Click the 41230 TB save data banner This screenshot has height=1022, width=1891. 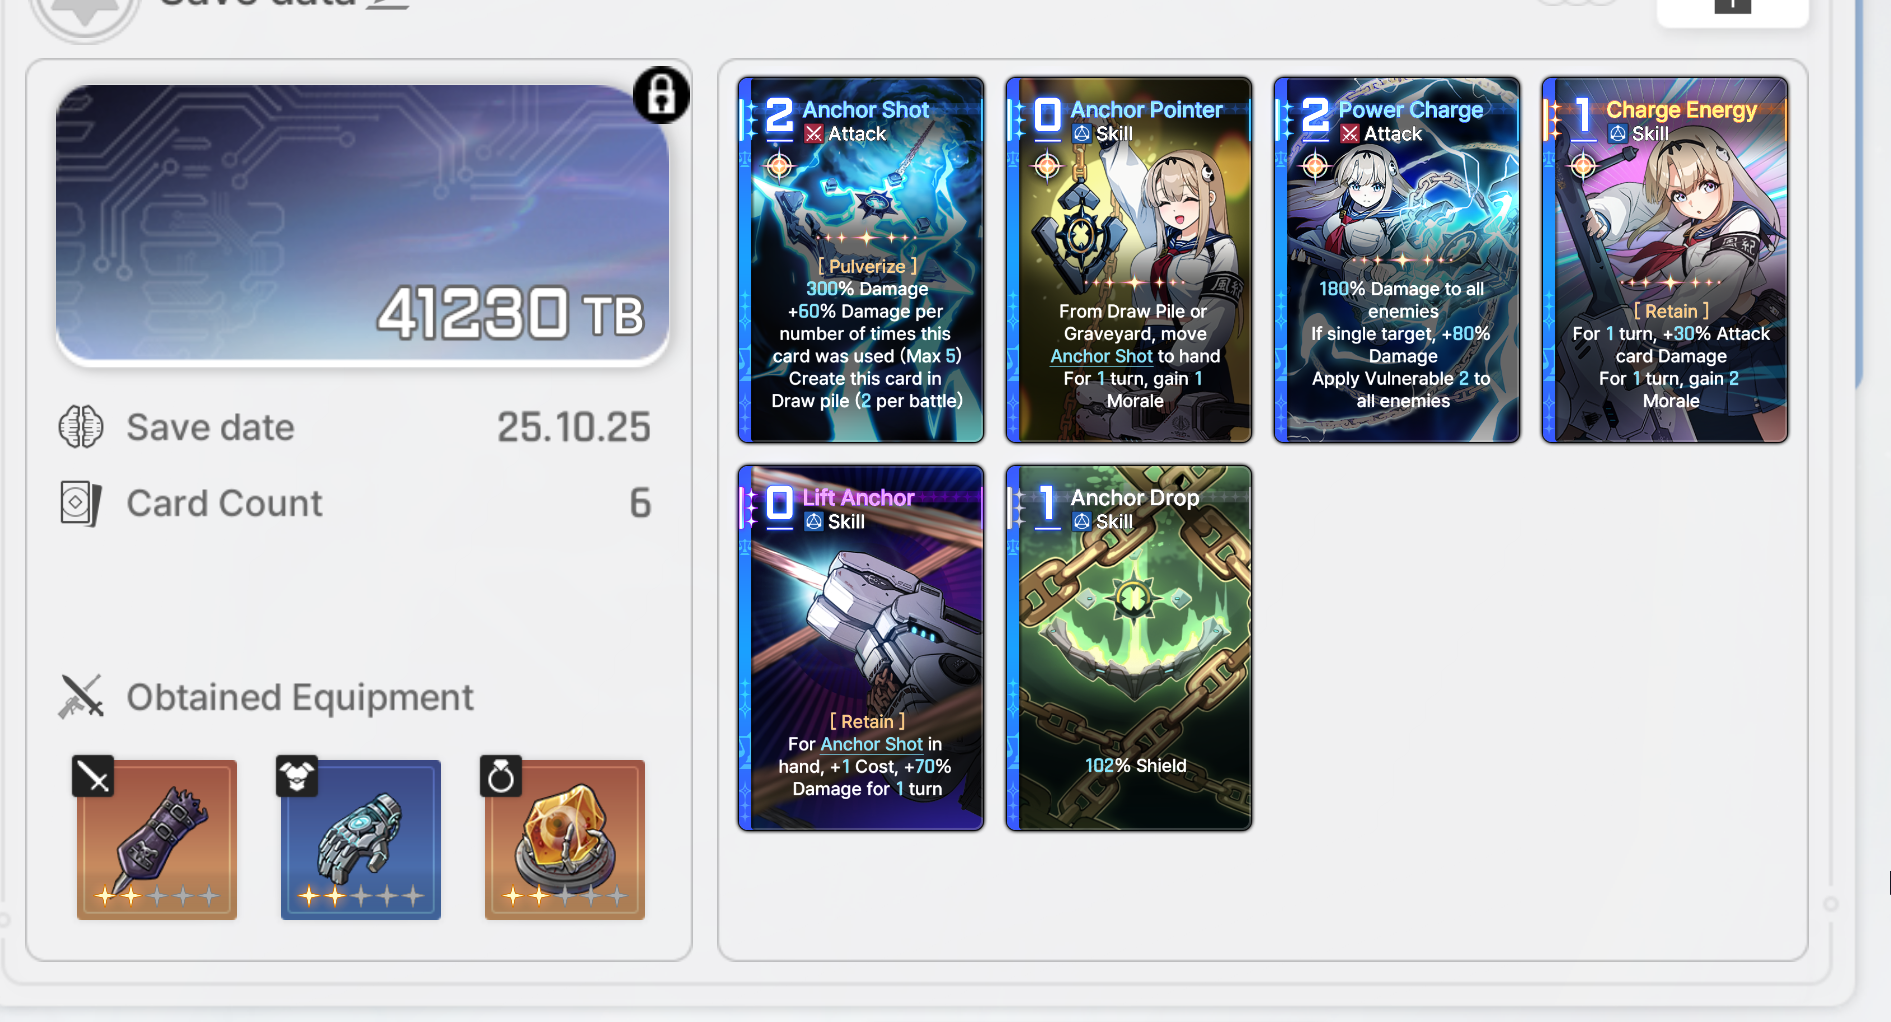click(x=363, y=225)
